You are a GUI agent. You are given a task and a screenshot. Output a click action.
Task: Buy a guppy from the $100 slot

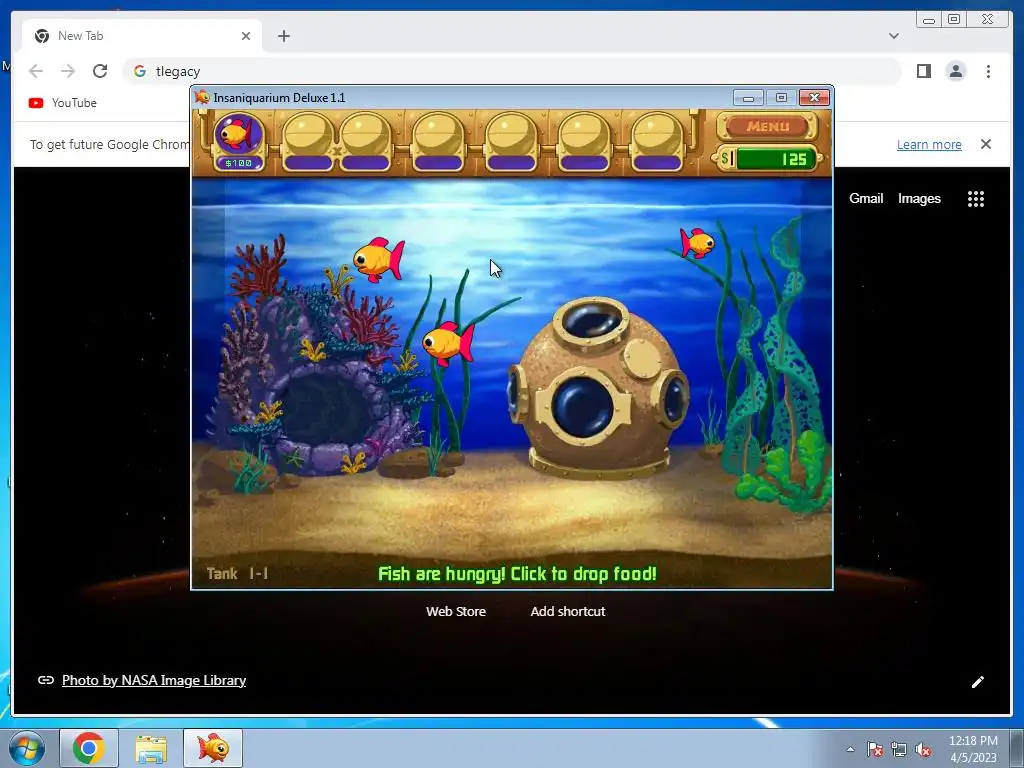point(238,141)
